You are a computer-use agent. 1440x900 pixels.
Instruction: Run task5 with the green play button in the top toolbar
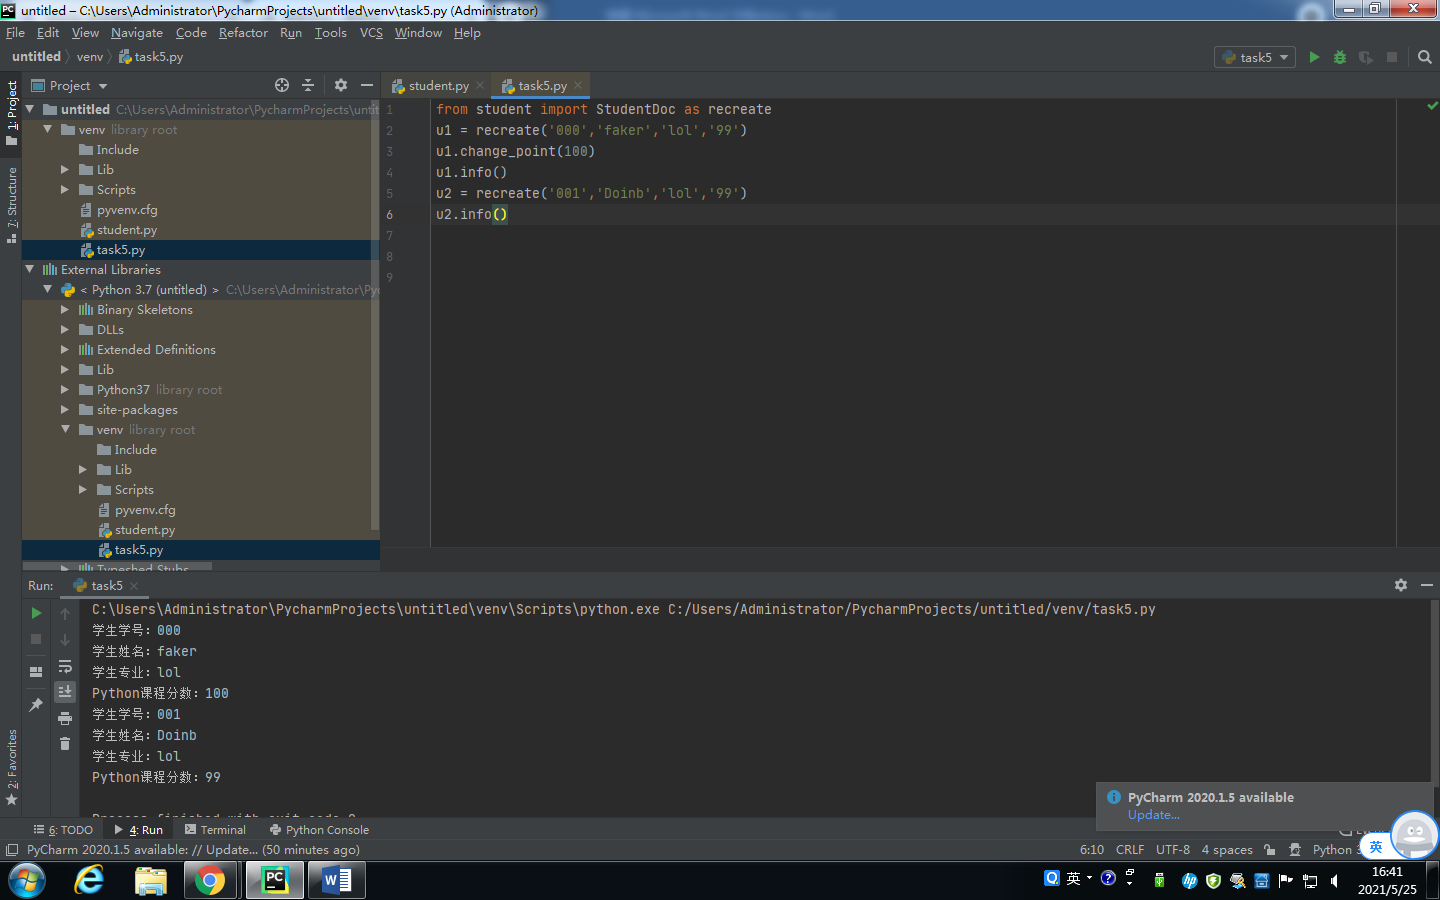pyautogui.click(x=1314, y=57)
